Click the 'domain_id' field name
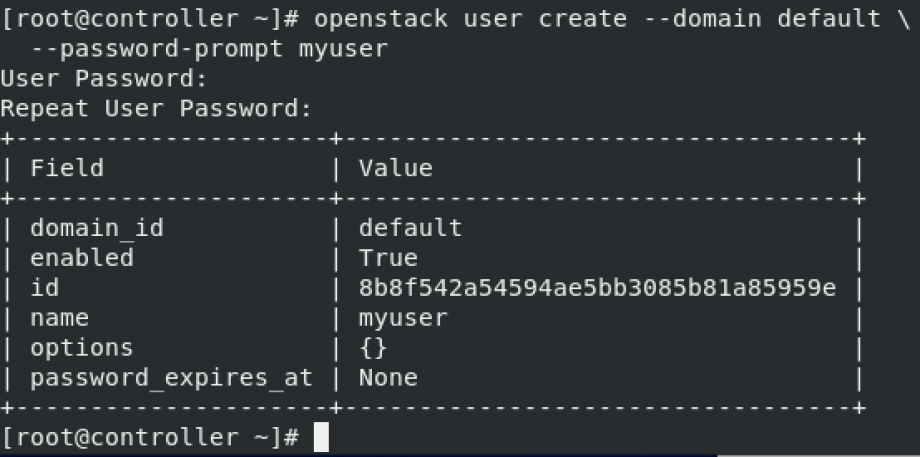 97,228
